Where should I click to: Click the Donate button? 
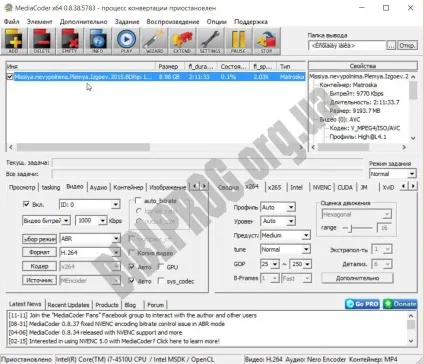click(400, 304)
